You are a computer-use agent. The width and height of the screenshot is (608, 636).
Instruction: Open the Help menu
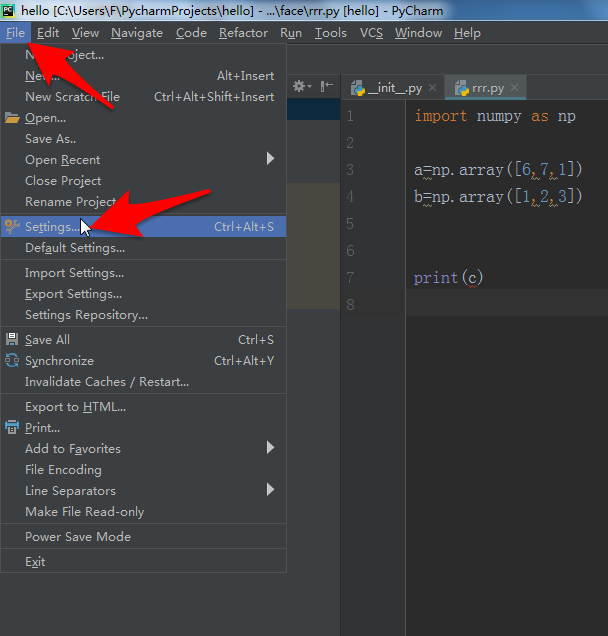[x=467, y=33]
